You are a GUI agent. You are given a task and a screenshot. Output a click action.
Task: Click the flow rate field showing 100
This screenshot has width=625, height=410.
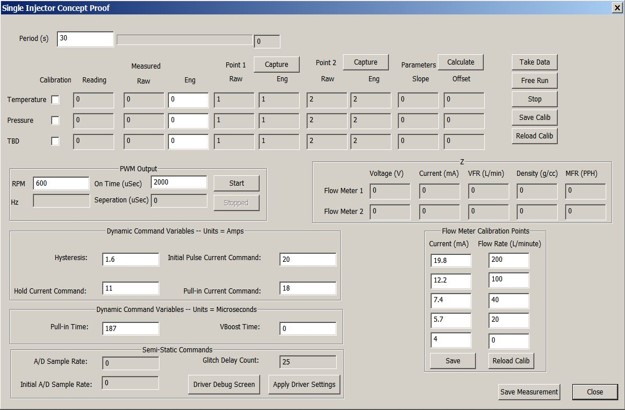[509, 280]
